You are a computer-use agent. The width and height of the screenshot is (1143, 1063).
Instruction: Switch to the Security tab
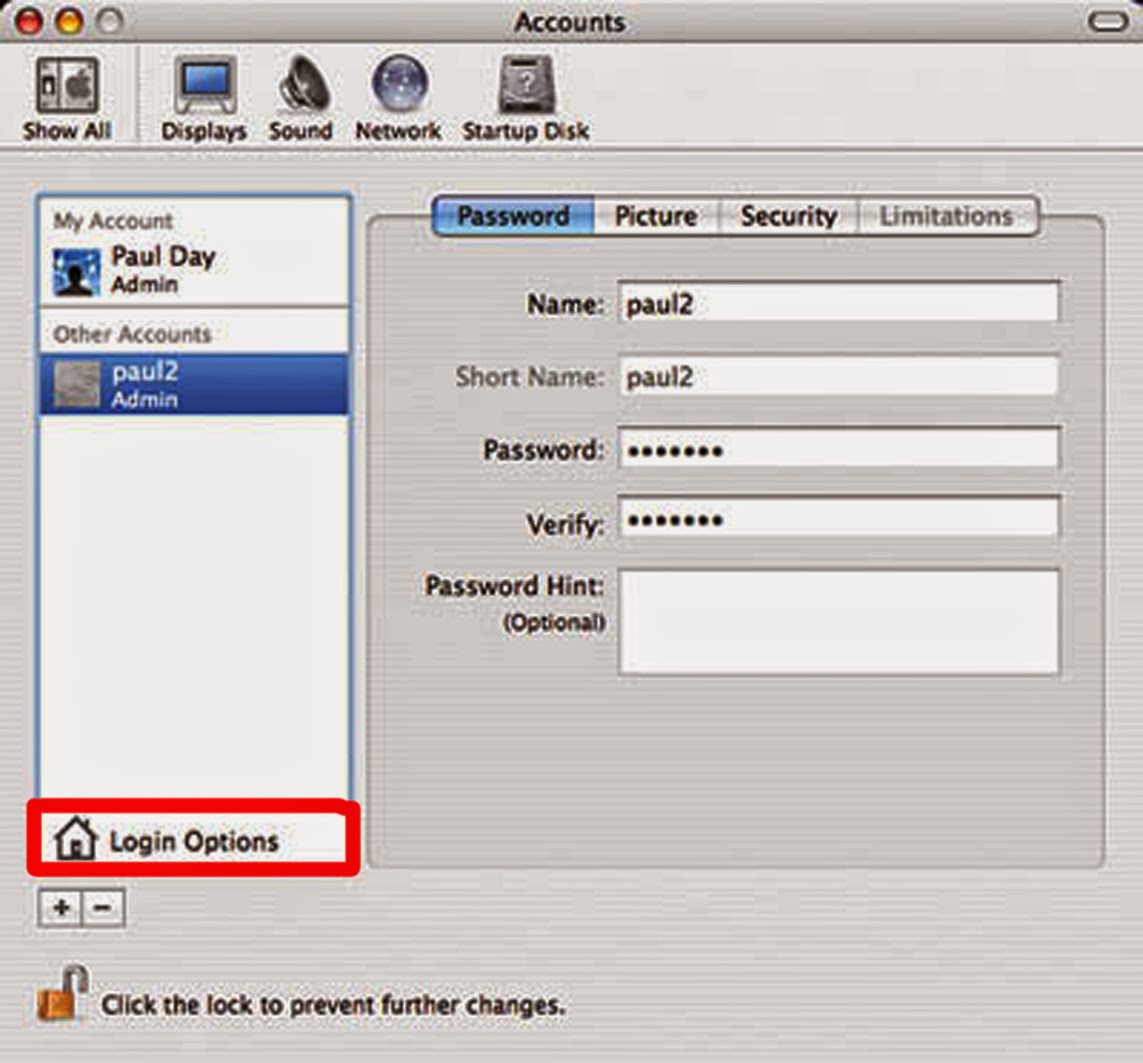tap(788, 216)
